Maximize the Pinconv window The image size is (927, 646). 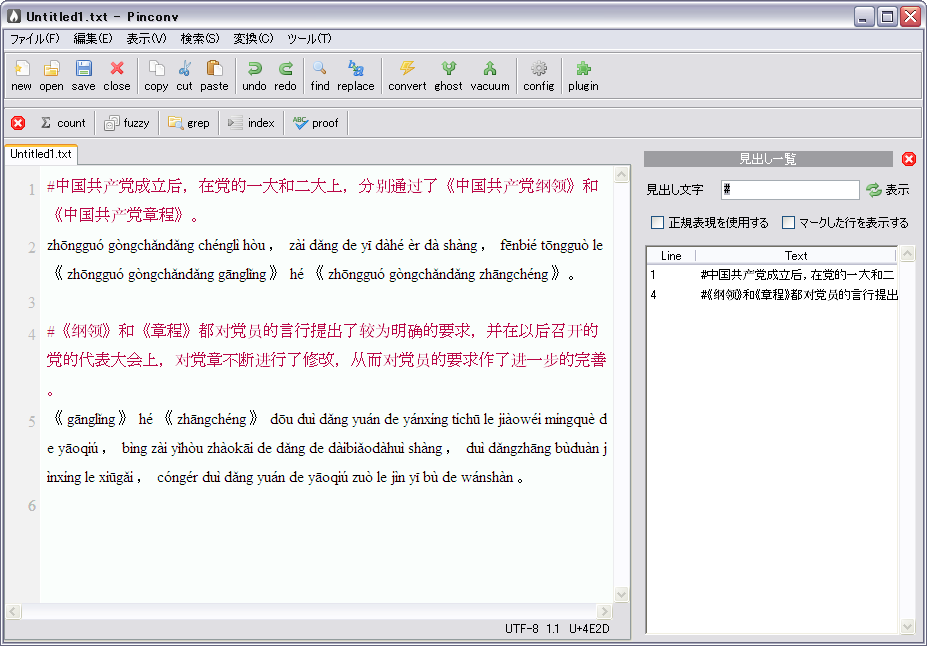pyautogui.click(x=887, y=17)
